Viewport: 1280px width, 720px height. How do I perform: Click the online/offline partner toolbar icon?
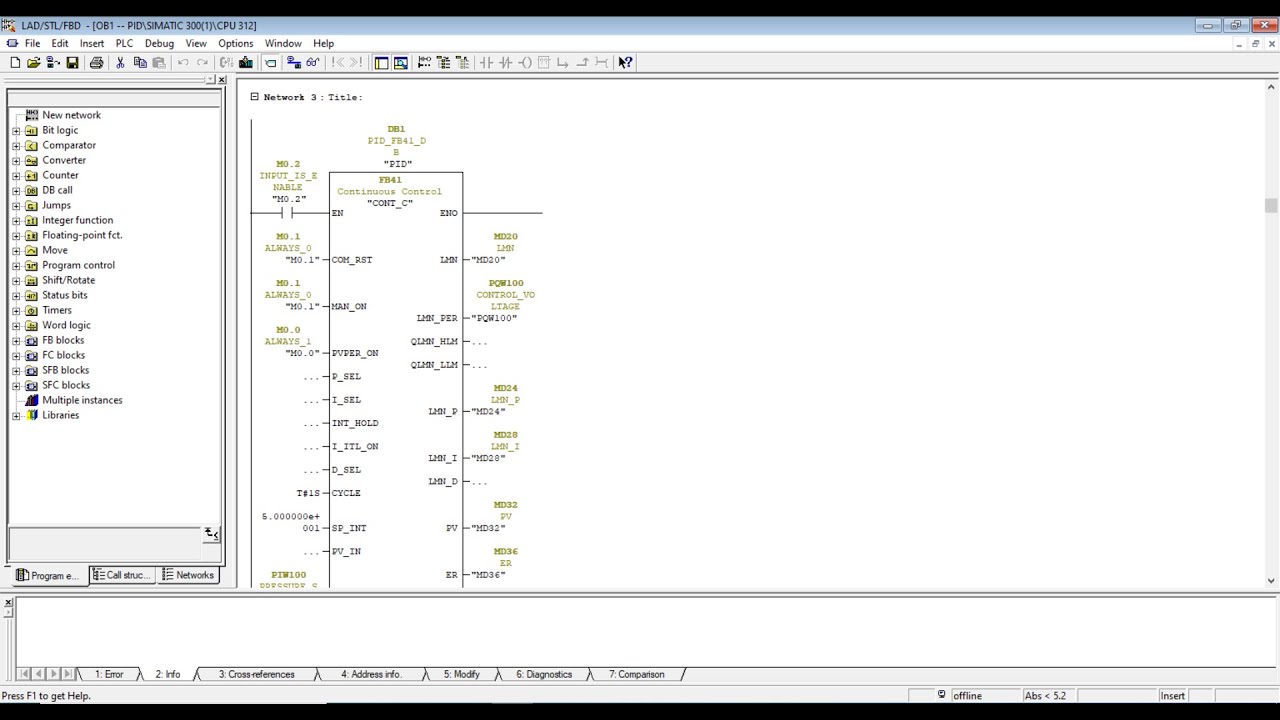pos(293,62)
